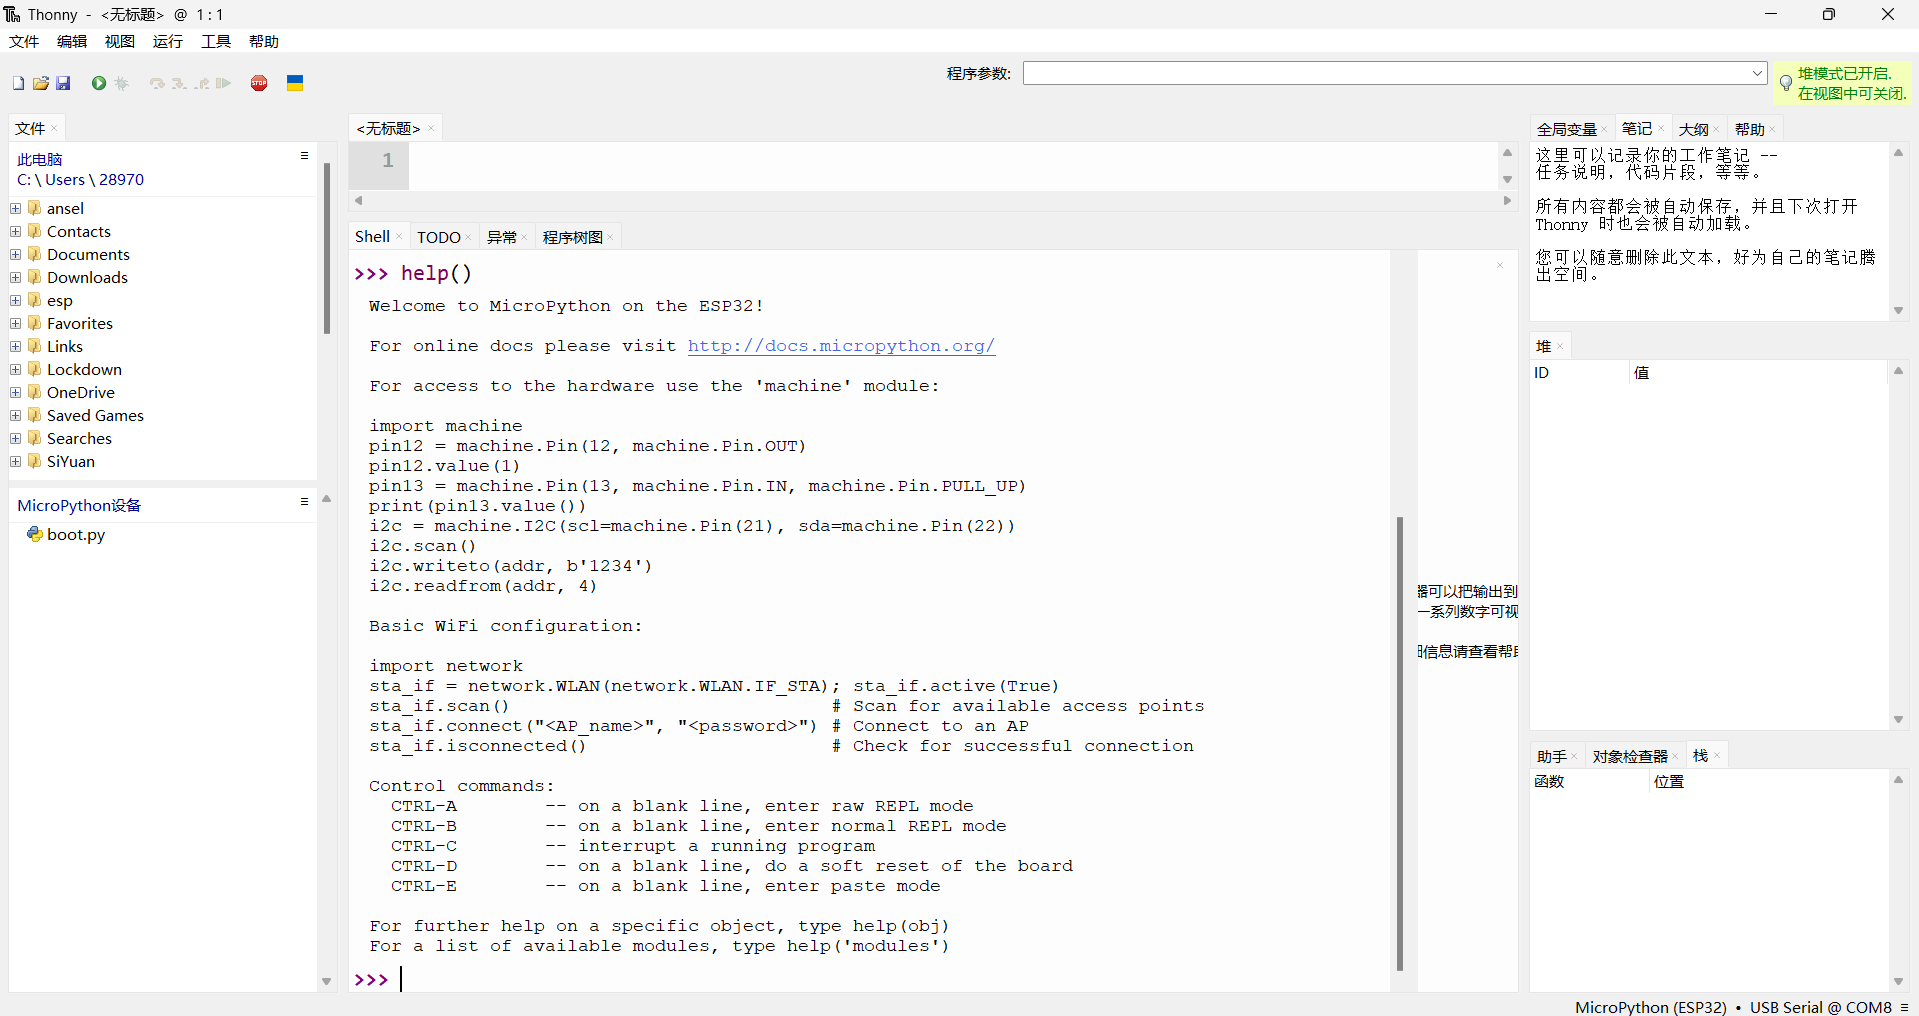Switch to the 异常 tab
Screen dimensions: 1919x1016
coord(502,237)
